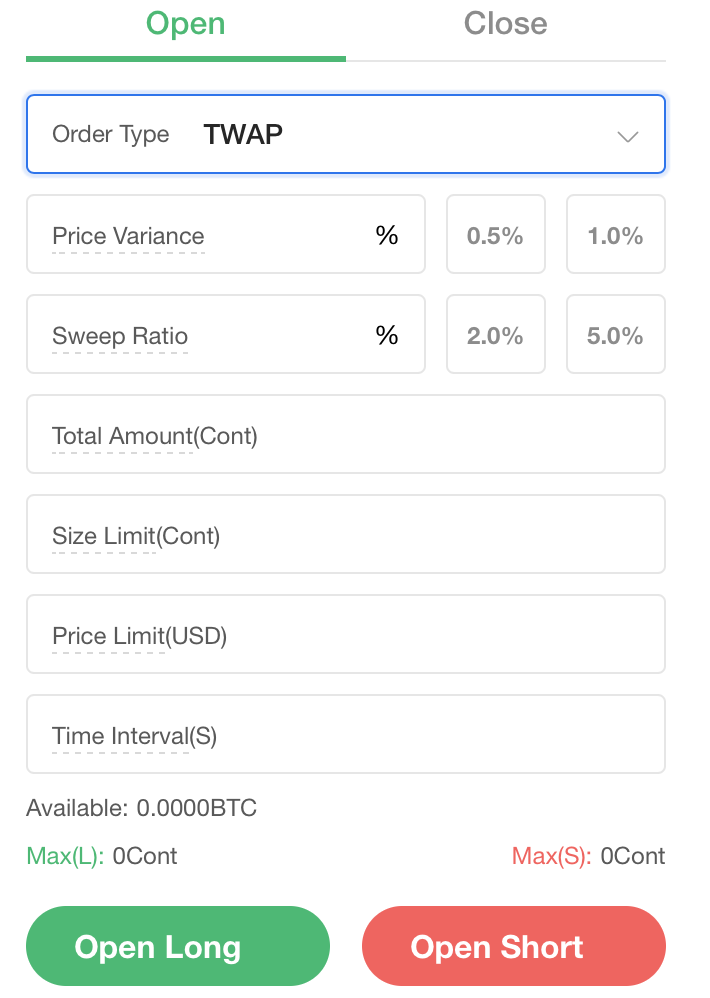Select the 0.5% price variance preset
Screen dimensions: 710x998
tap(495, 235)
